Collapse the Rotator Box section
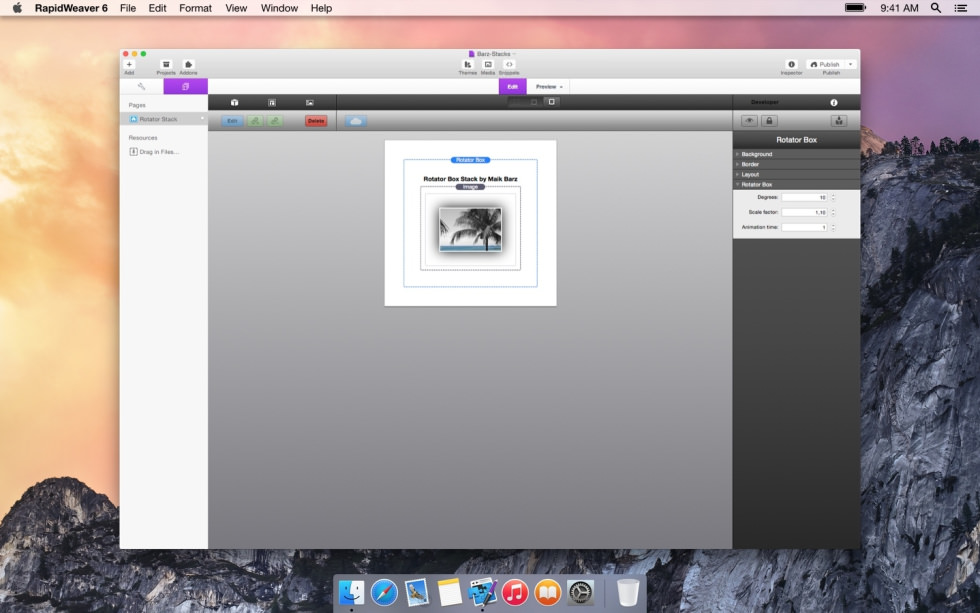980x613 pixels. pos(796,184)
